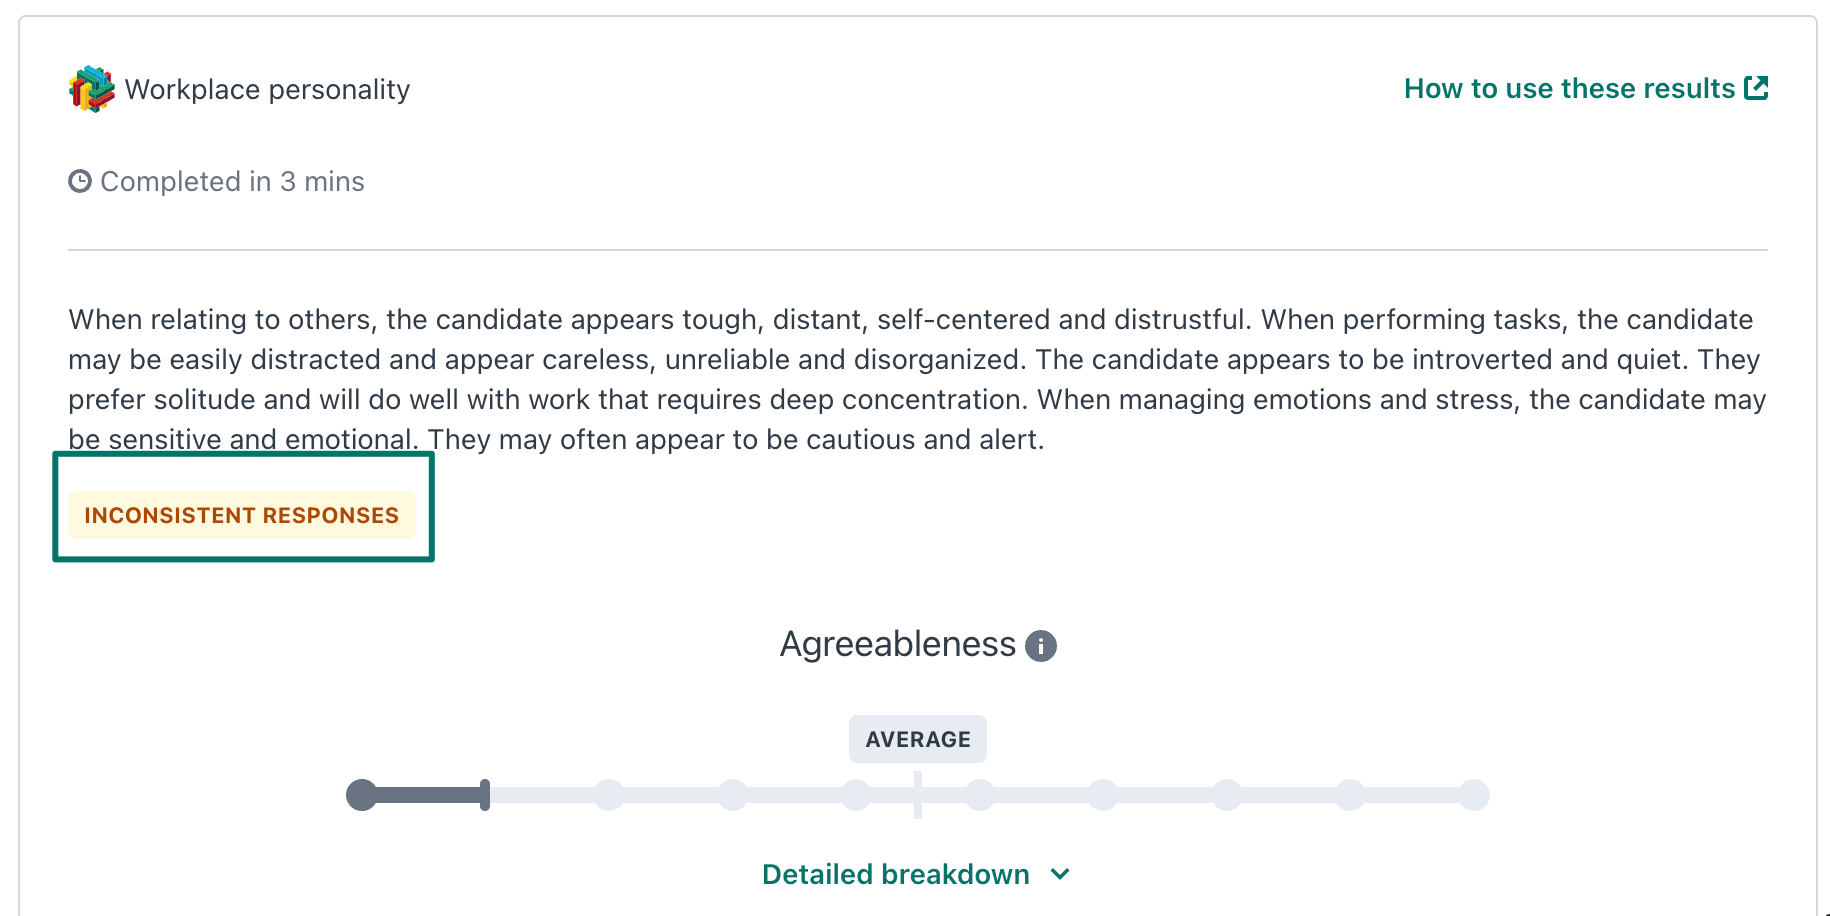This screenshot has width=1830, height=916.
Task: Click the AVERAGE label above the scale
Action: click(918, 739)
